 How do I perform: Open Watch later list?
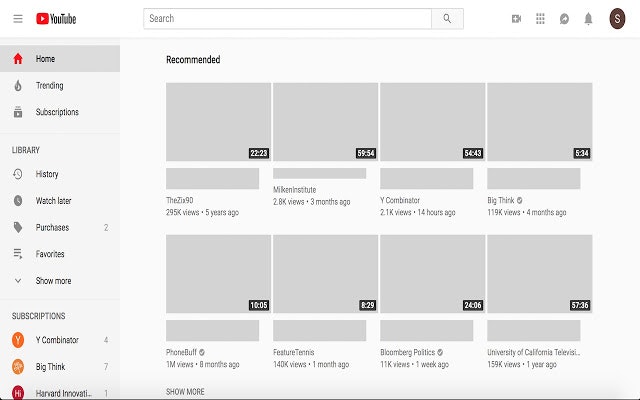(60, 201)
